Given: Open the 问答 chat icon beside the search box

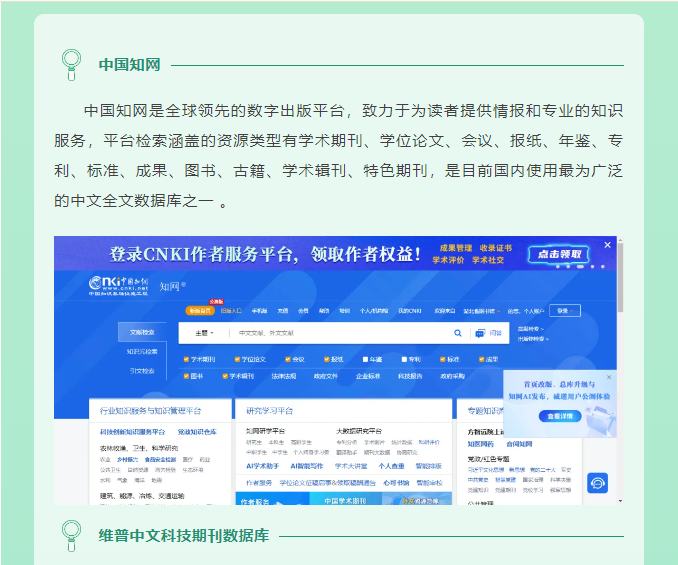Looking at the screenshot, I should [x=480, y=333].
